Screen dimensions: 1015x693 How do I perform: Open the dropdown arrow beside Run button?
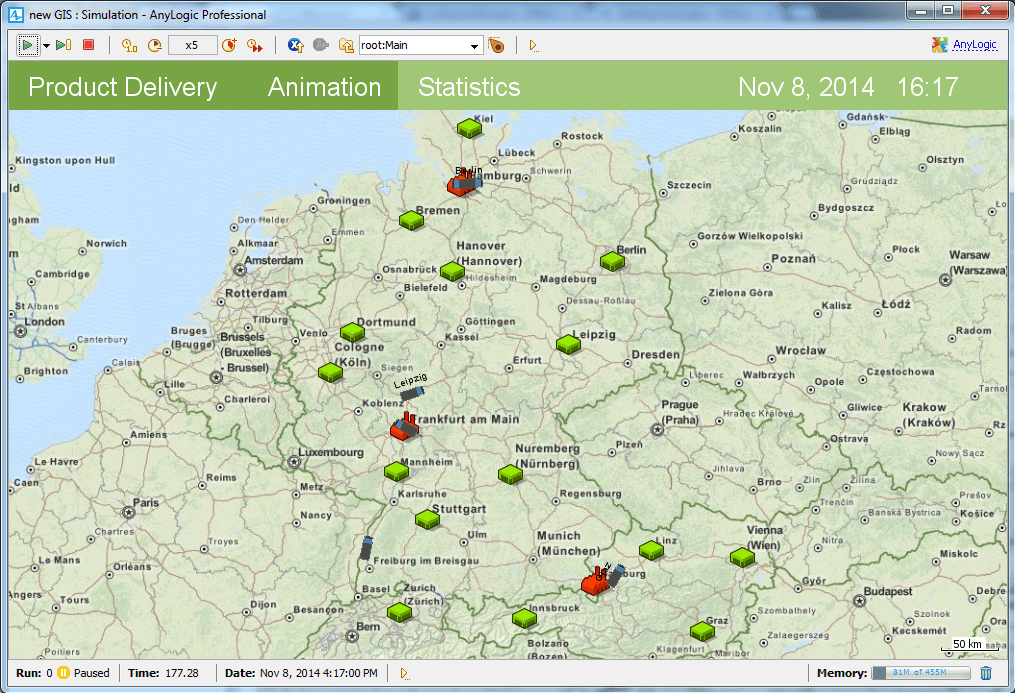46,46
